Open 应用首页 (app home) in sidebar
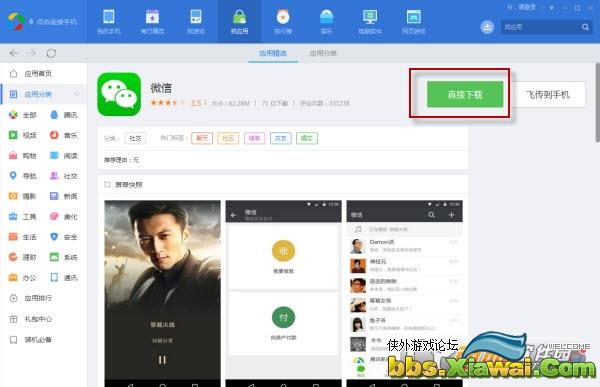Screen dimensions: 600x387 pos(38,73)
